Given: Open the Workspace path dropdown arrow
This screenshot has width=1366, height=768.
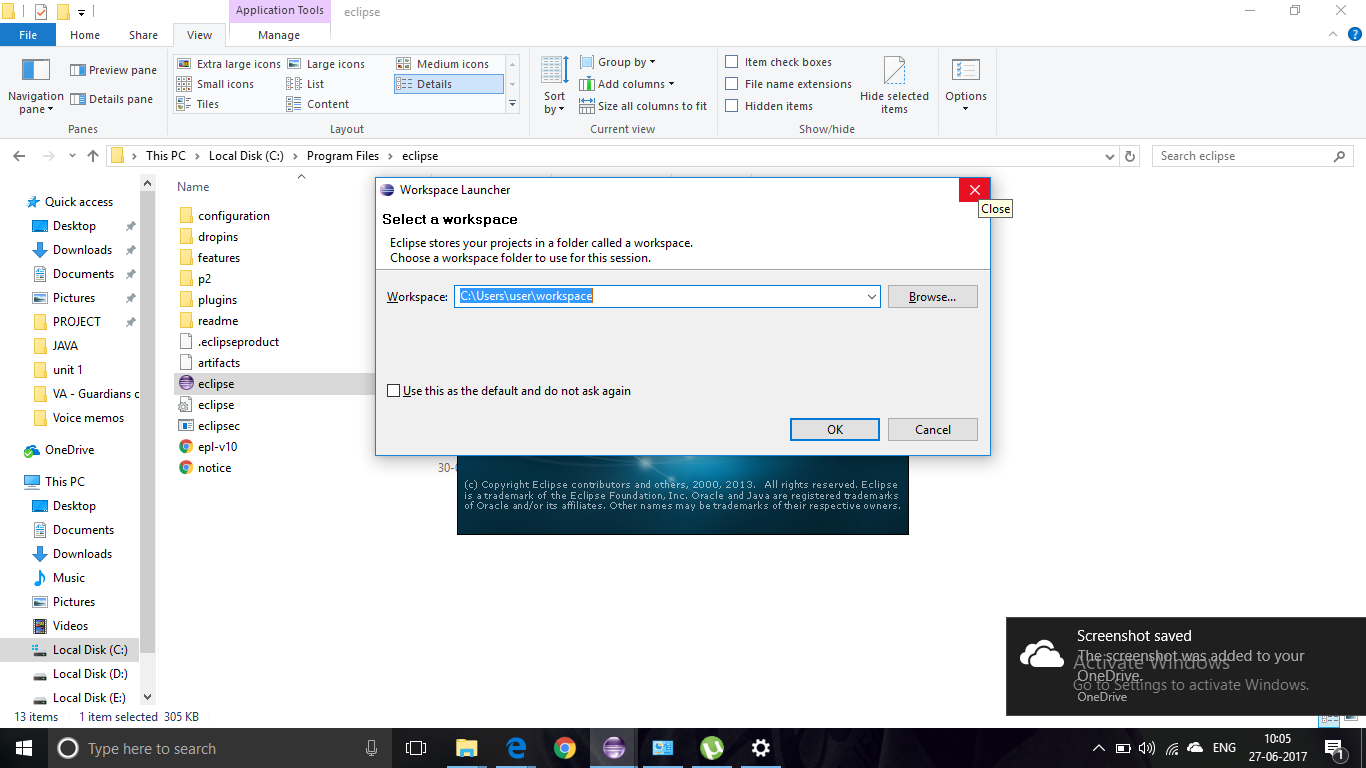Looking at the screenshot, I should pos(871,297).
